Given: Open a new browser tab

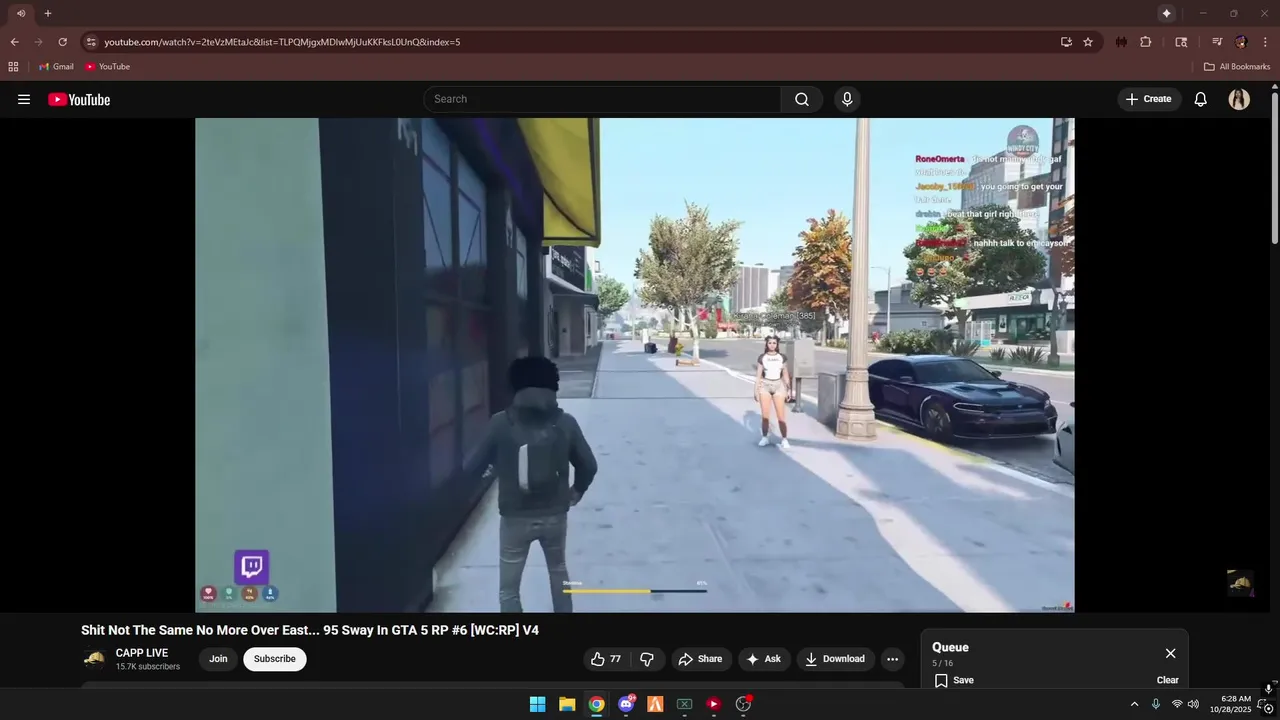Looking at the screenshot, I should point(47,13).
